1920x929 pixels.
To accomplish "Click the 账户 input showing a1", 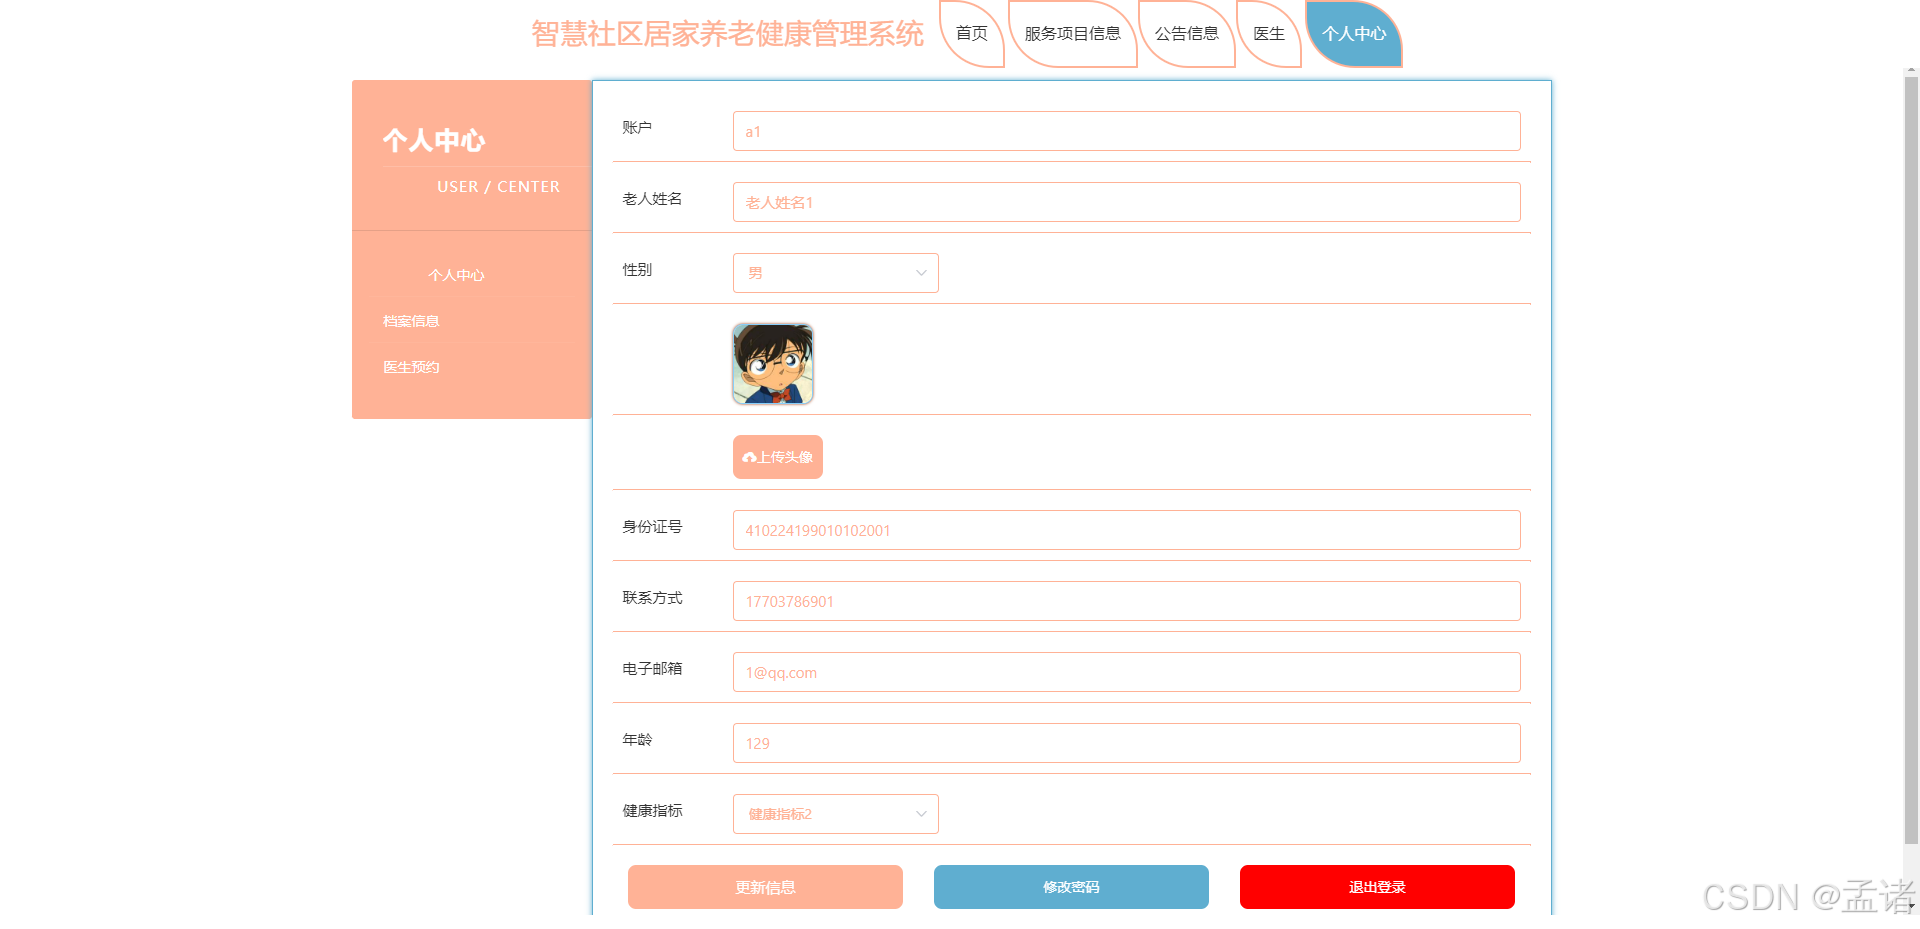I will click(1126, 130).
